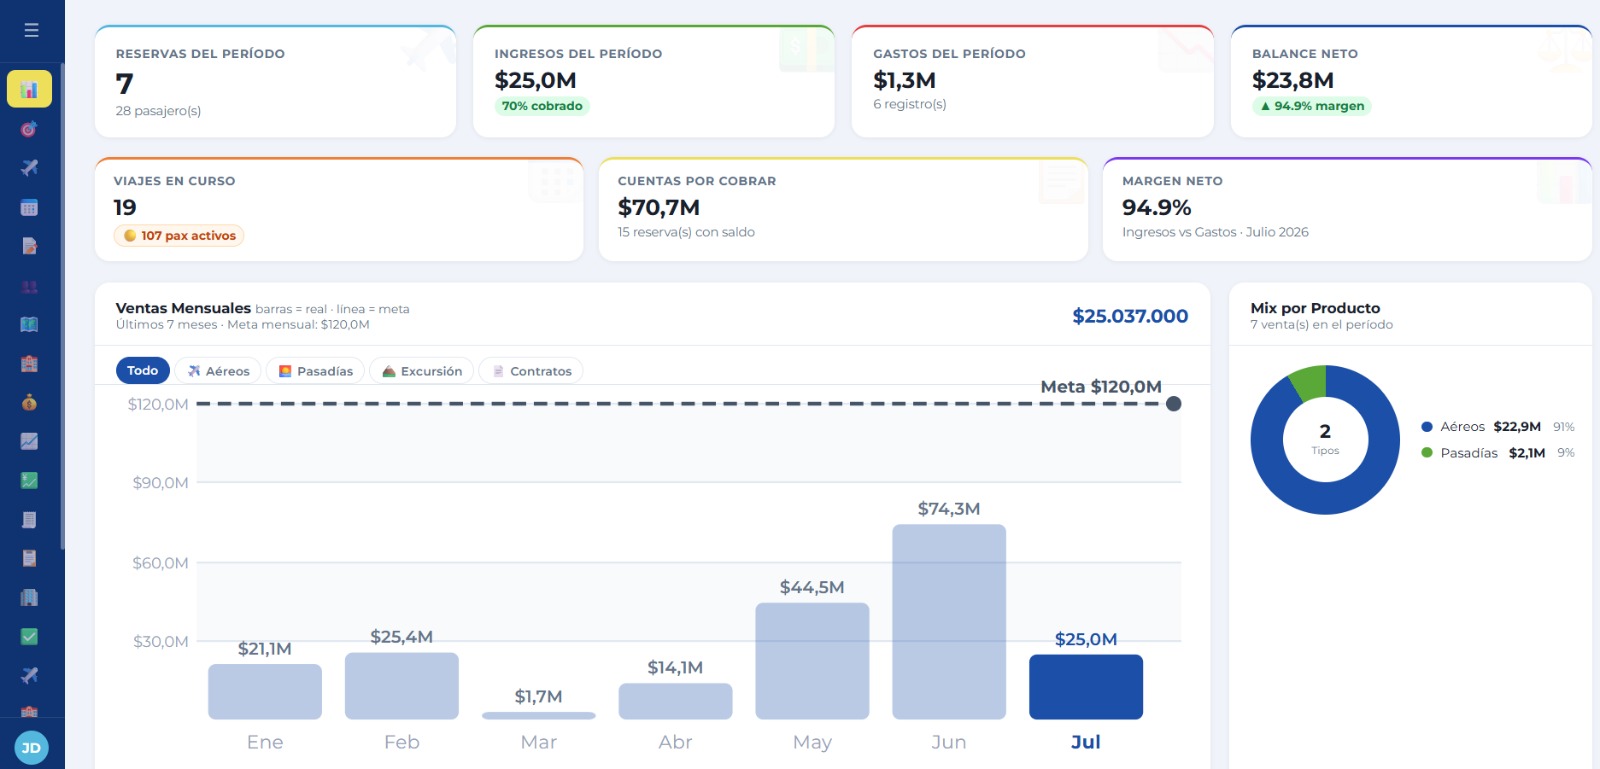Screen dimensions: 1600x769
Task: Click the Aéreos $22,9M legend entry
Action: point(1498,427)
